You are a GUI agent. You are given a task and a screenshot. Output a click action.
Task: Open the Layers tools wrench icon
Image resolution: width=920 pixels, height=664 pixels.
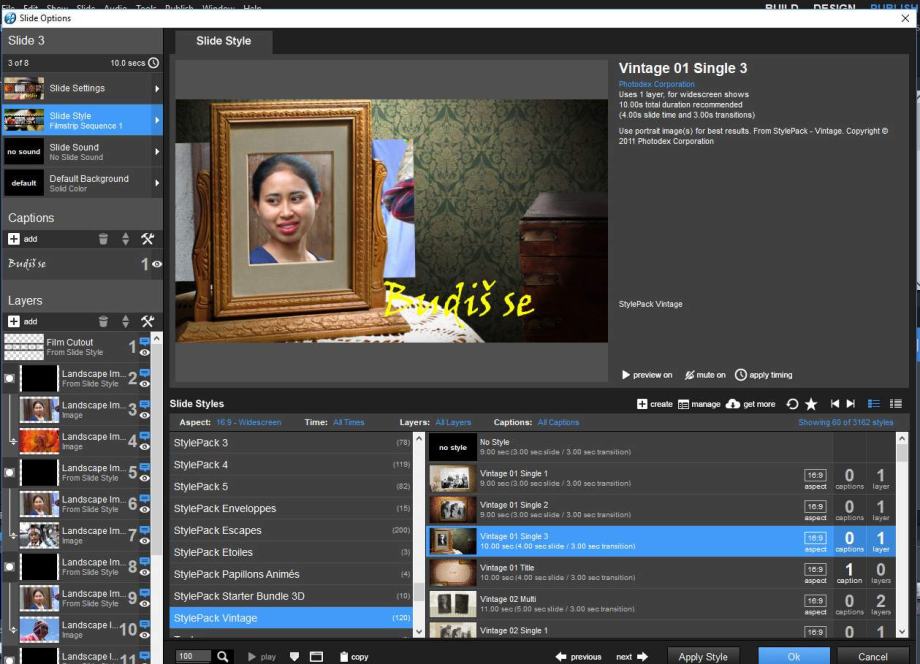(147, 321)
